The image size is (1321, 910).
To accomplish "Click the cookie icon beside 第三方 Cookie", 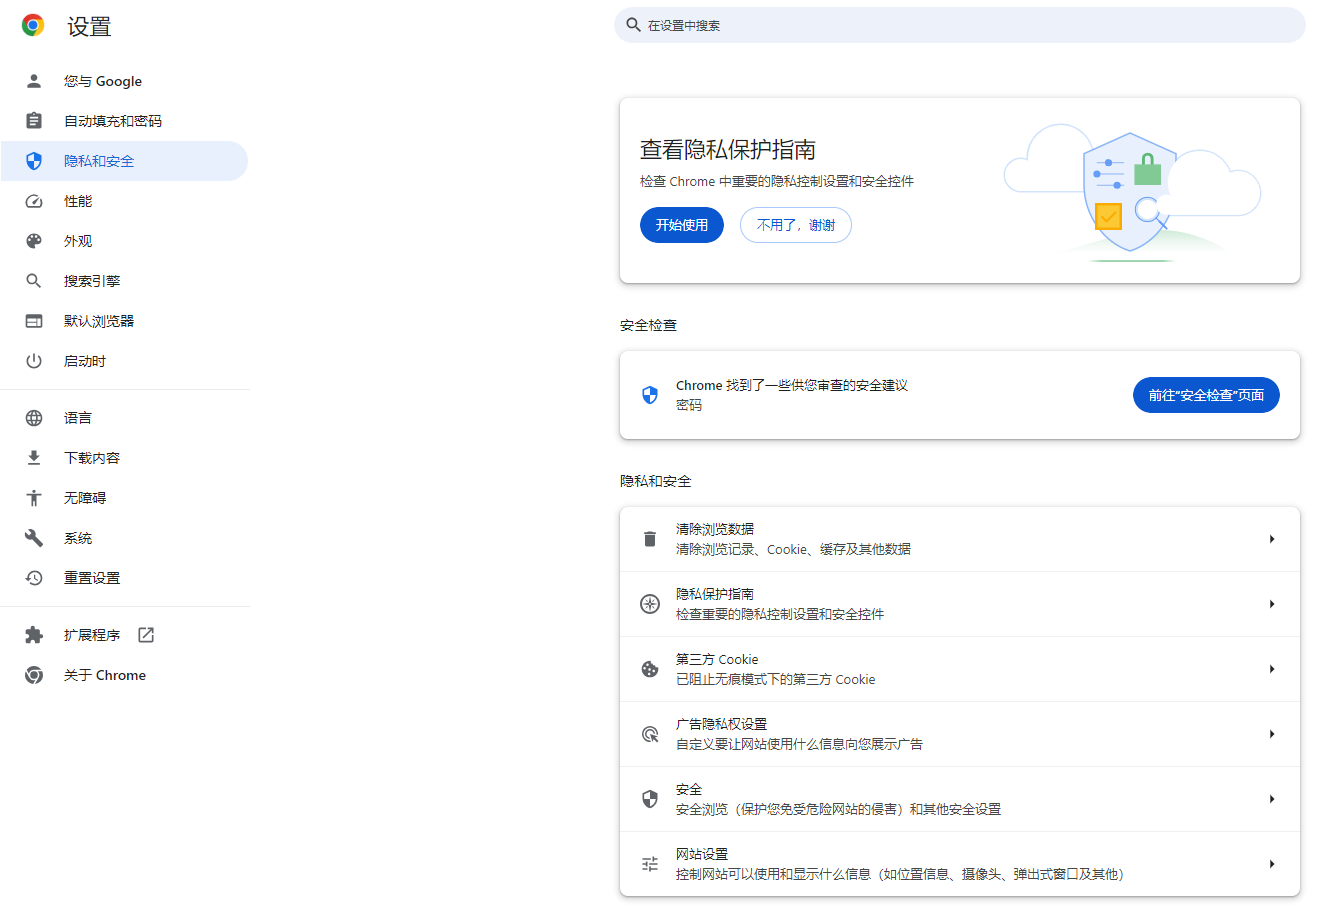I will [650, 668].
